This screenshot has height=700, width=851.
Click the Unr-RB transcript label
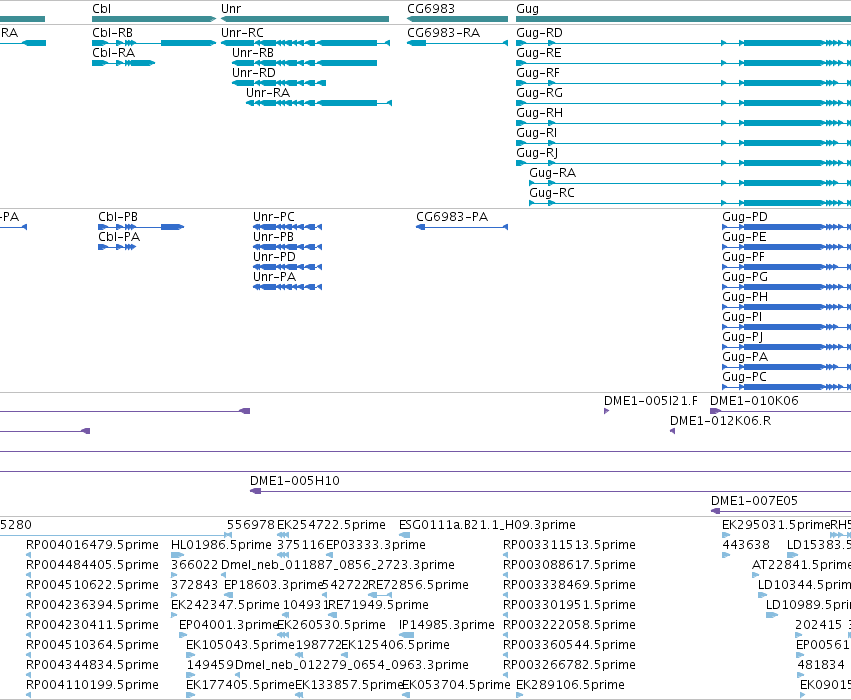point(253,53)
